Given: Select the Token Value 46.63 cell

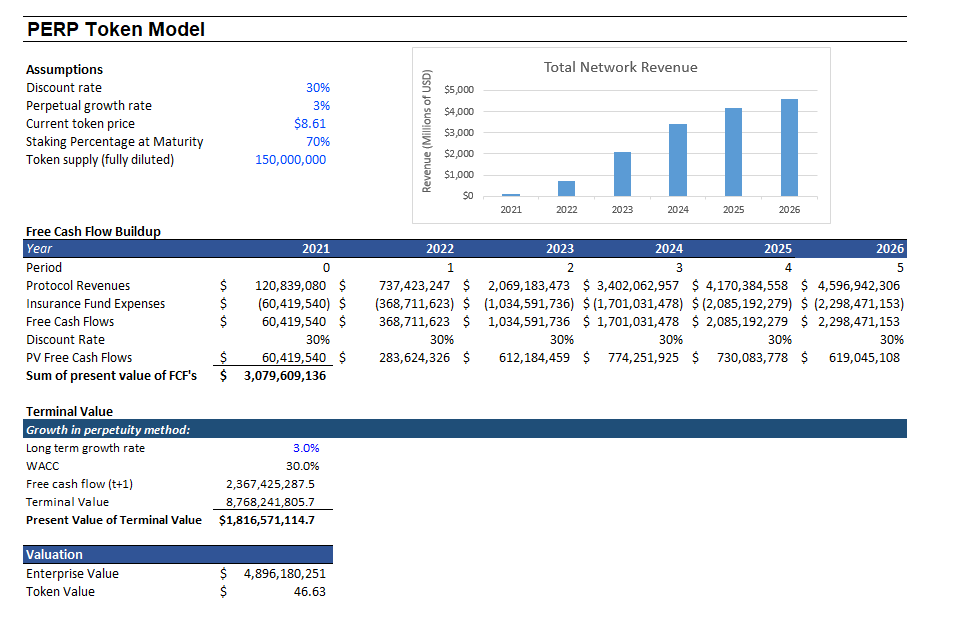Looking at the screenshot, I should point(310,591).
